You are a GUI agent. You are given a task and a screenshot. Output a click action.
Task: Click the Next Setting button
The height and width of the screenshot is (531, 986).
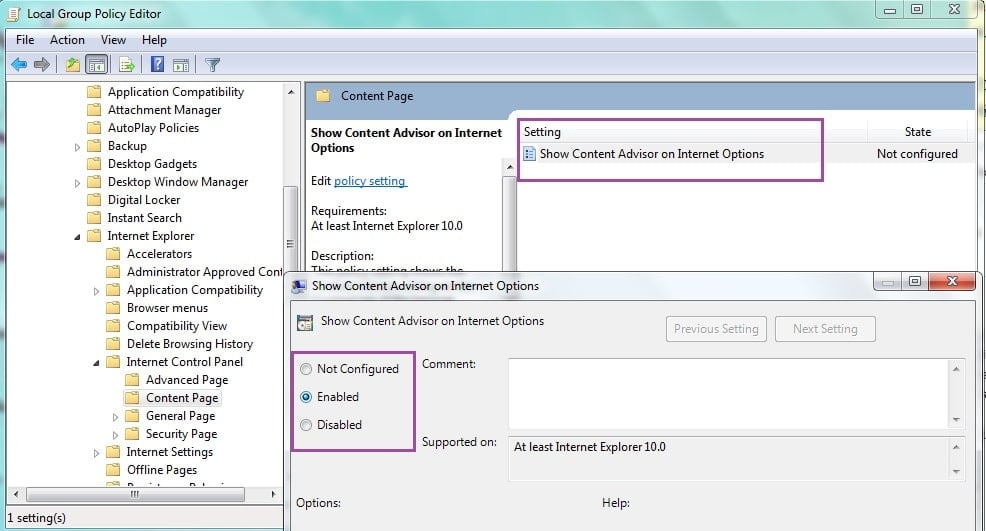[x=825, y=329]
